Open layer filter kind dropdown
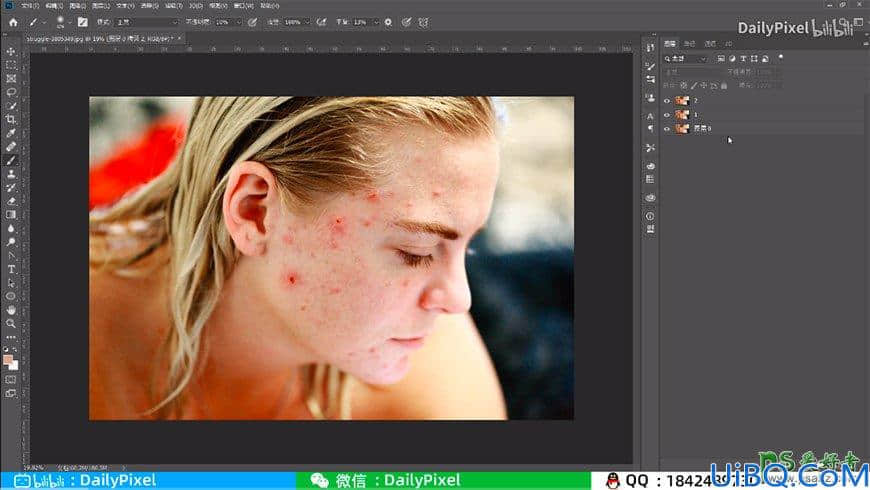870x490 pixels. pos(686,58)
